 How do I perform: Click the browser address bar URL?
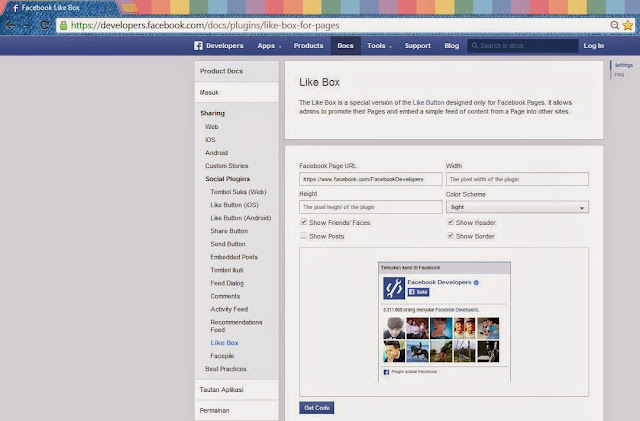pos(205,25)
